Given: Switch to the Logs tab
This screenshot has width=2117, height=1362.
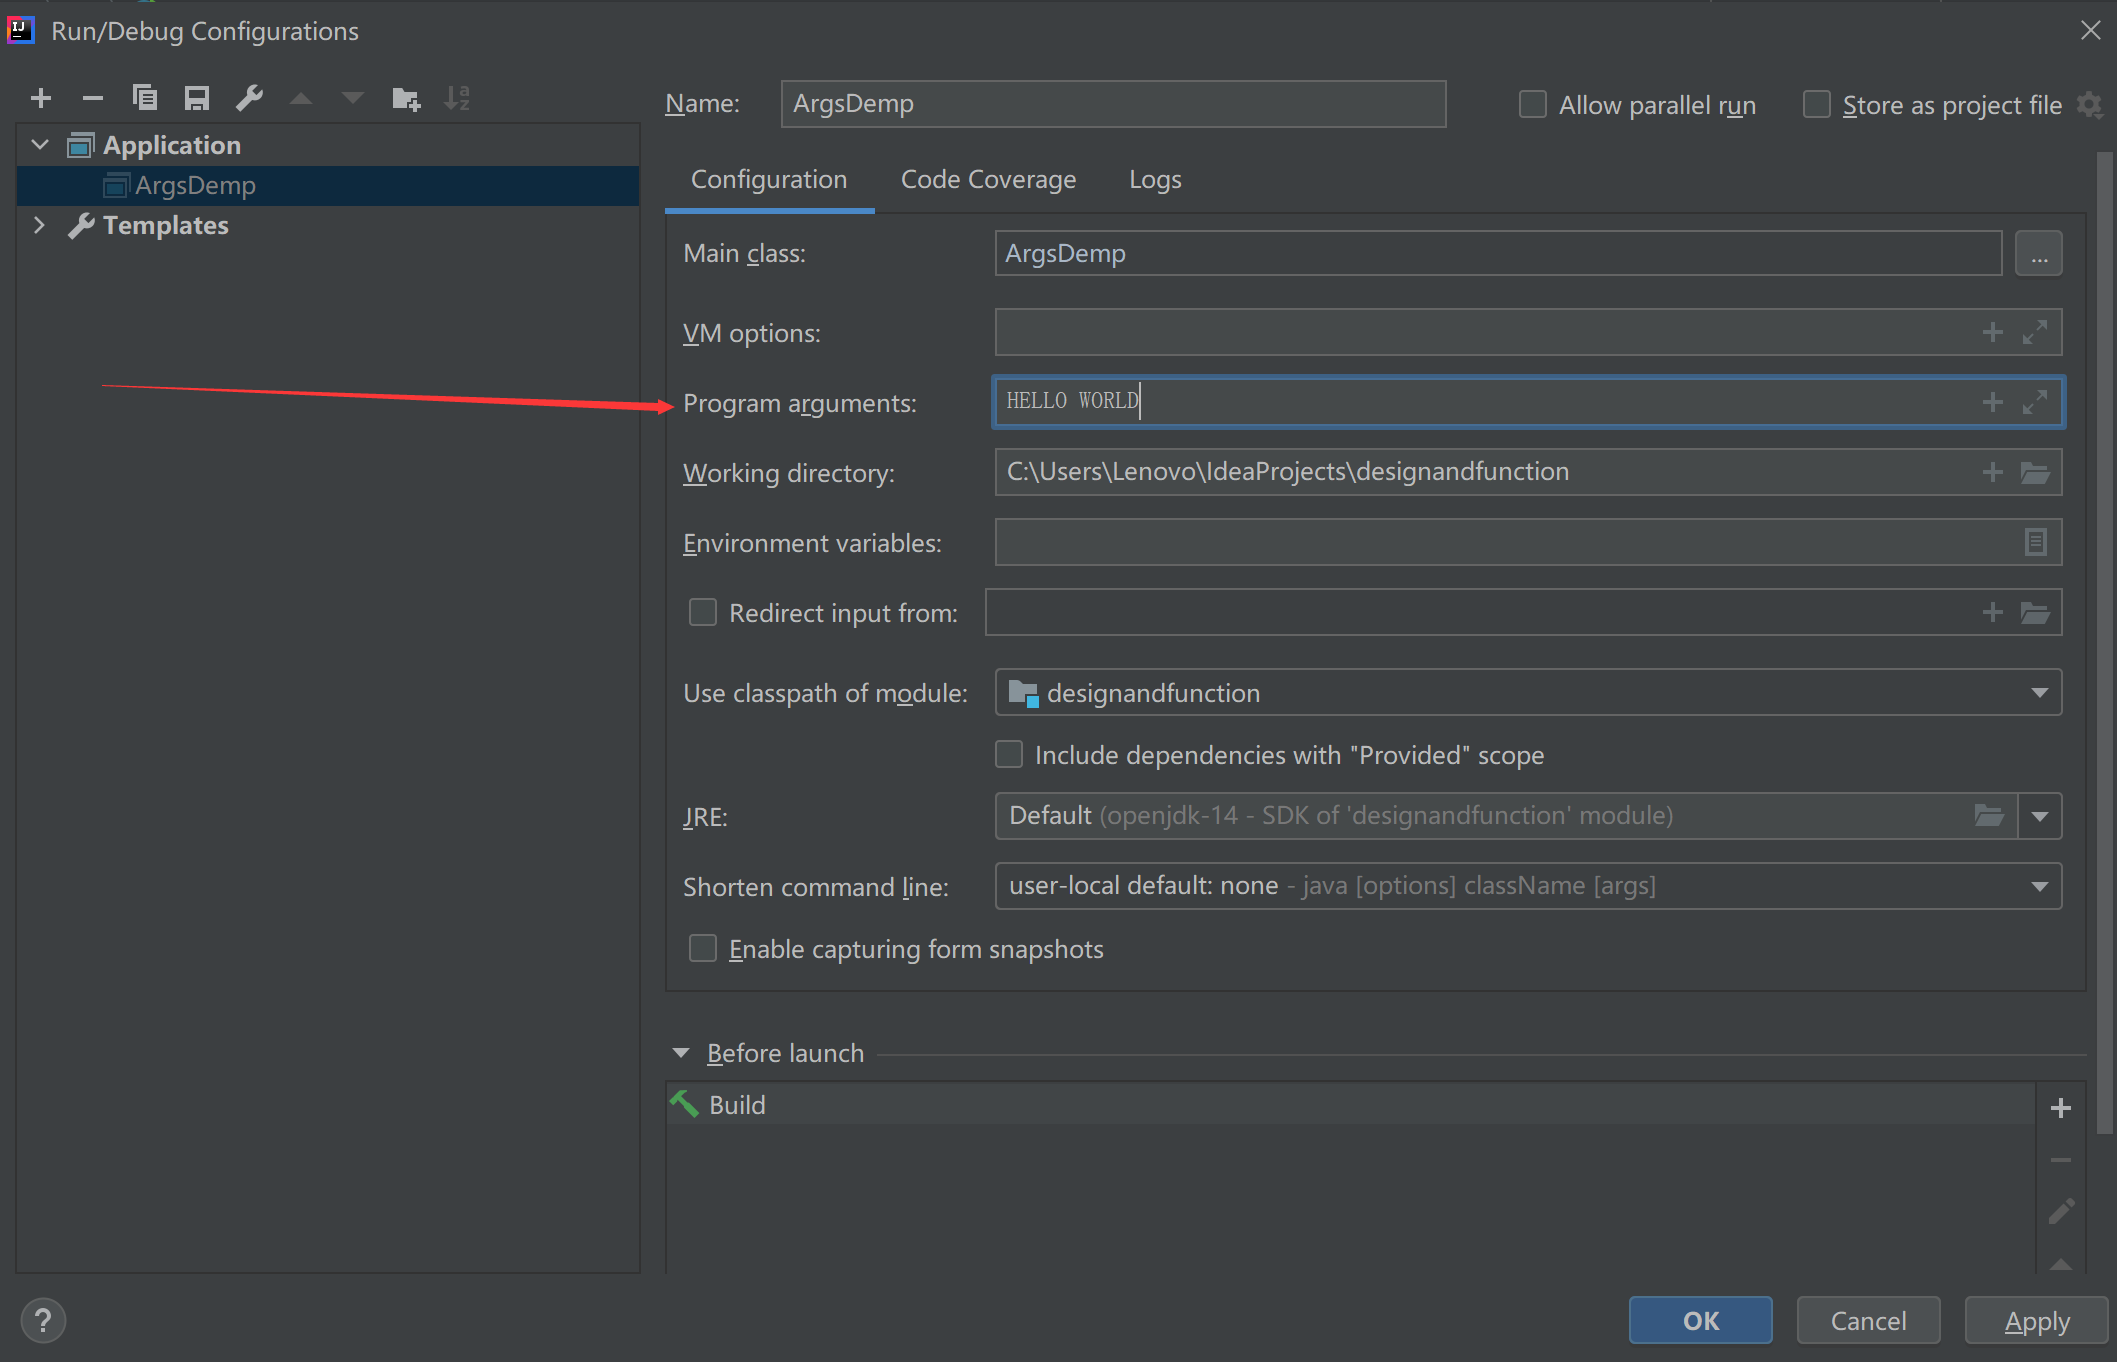Looking at the screenshot, I should (1155, 180).
